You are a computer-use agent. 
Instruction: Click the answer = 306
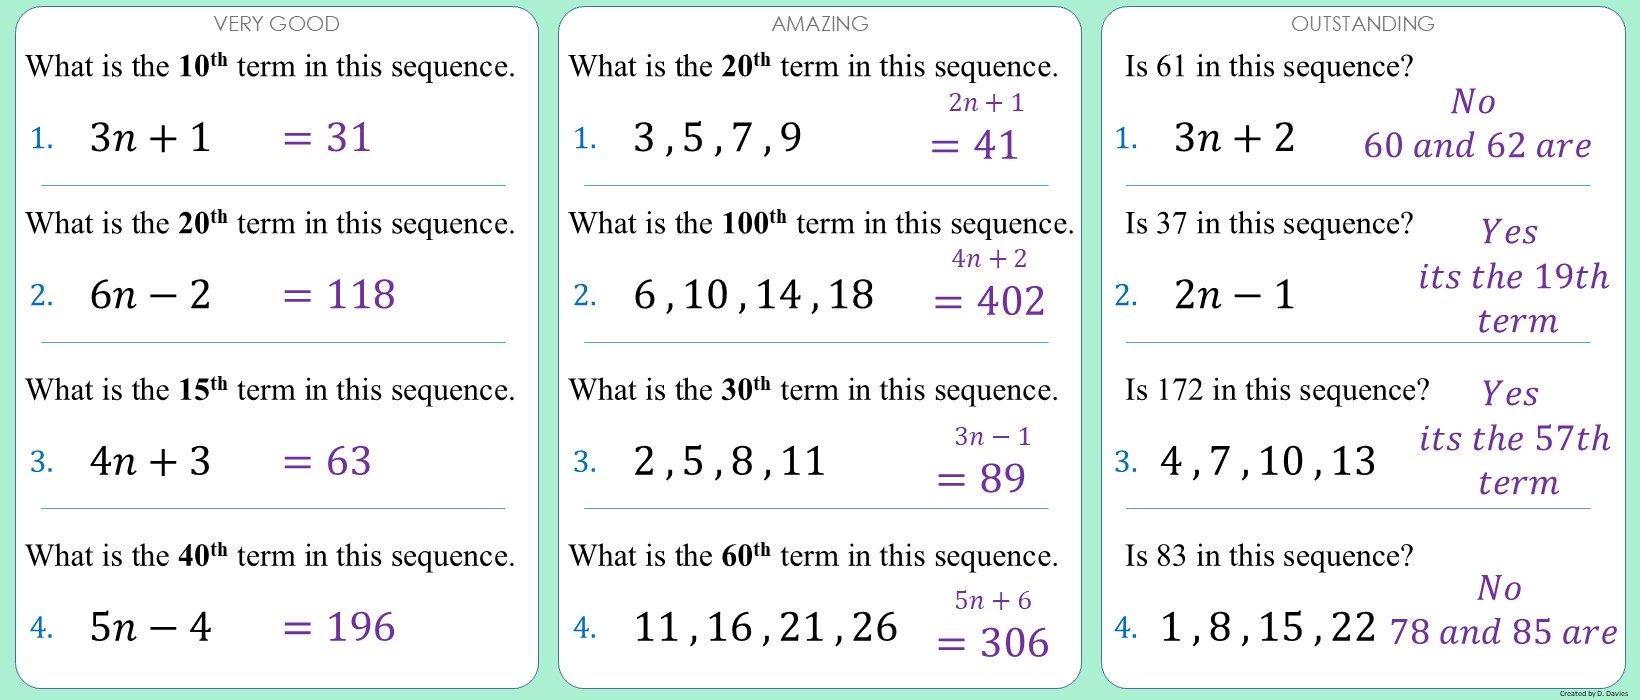(x=993, y=643)
